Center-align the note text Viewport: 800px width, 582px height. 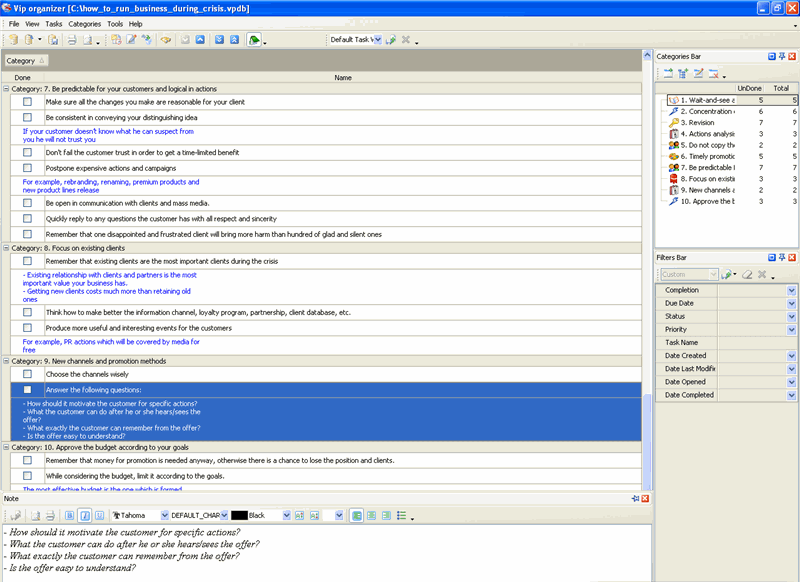pos(371,516)
